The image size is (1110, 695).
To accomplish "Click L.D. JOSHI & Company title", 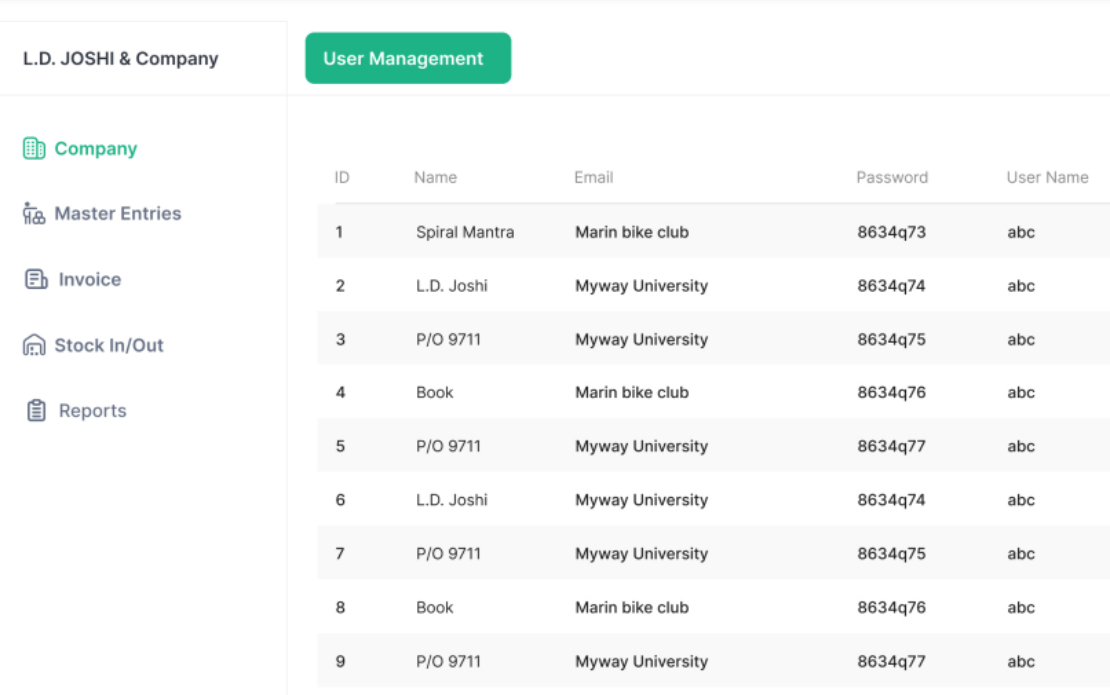I will 120,58.
